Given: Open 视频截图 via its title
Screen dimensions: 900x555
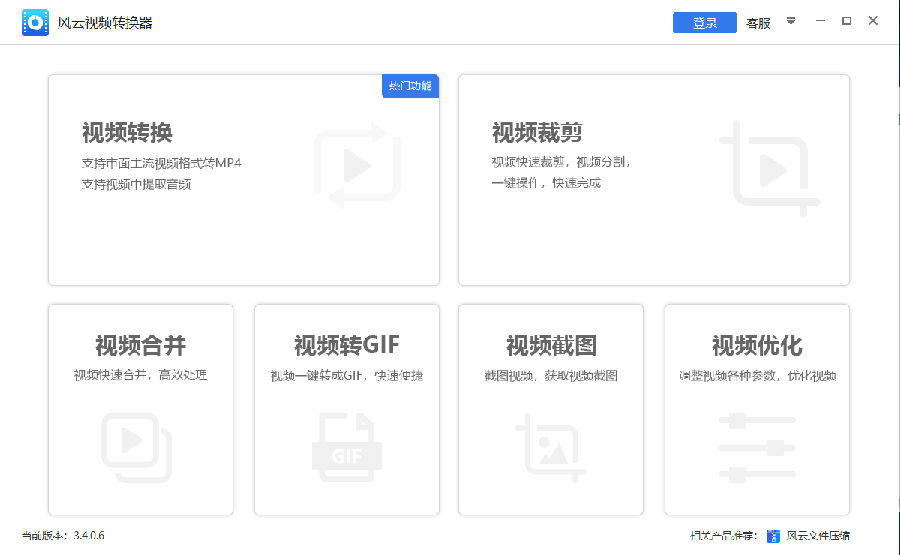Looking at the screenshot, I should (551, 346).
